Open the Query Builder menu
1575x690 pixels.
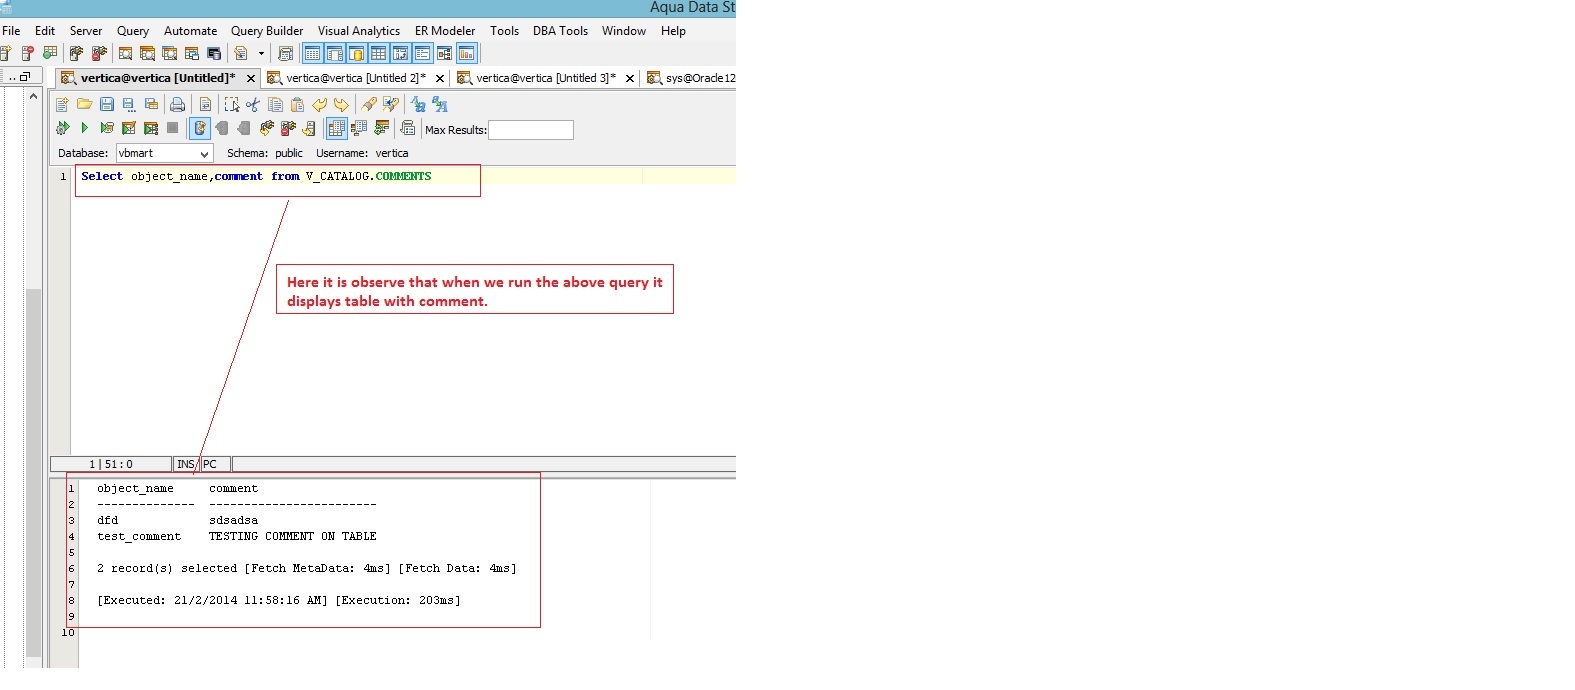coord(267,31)
